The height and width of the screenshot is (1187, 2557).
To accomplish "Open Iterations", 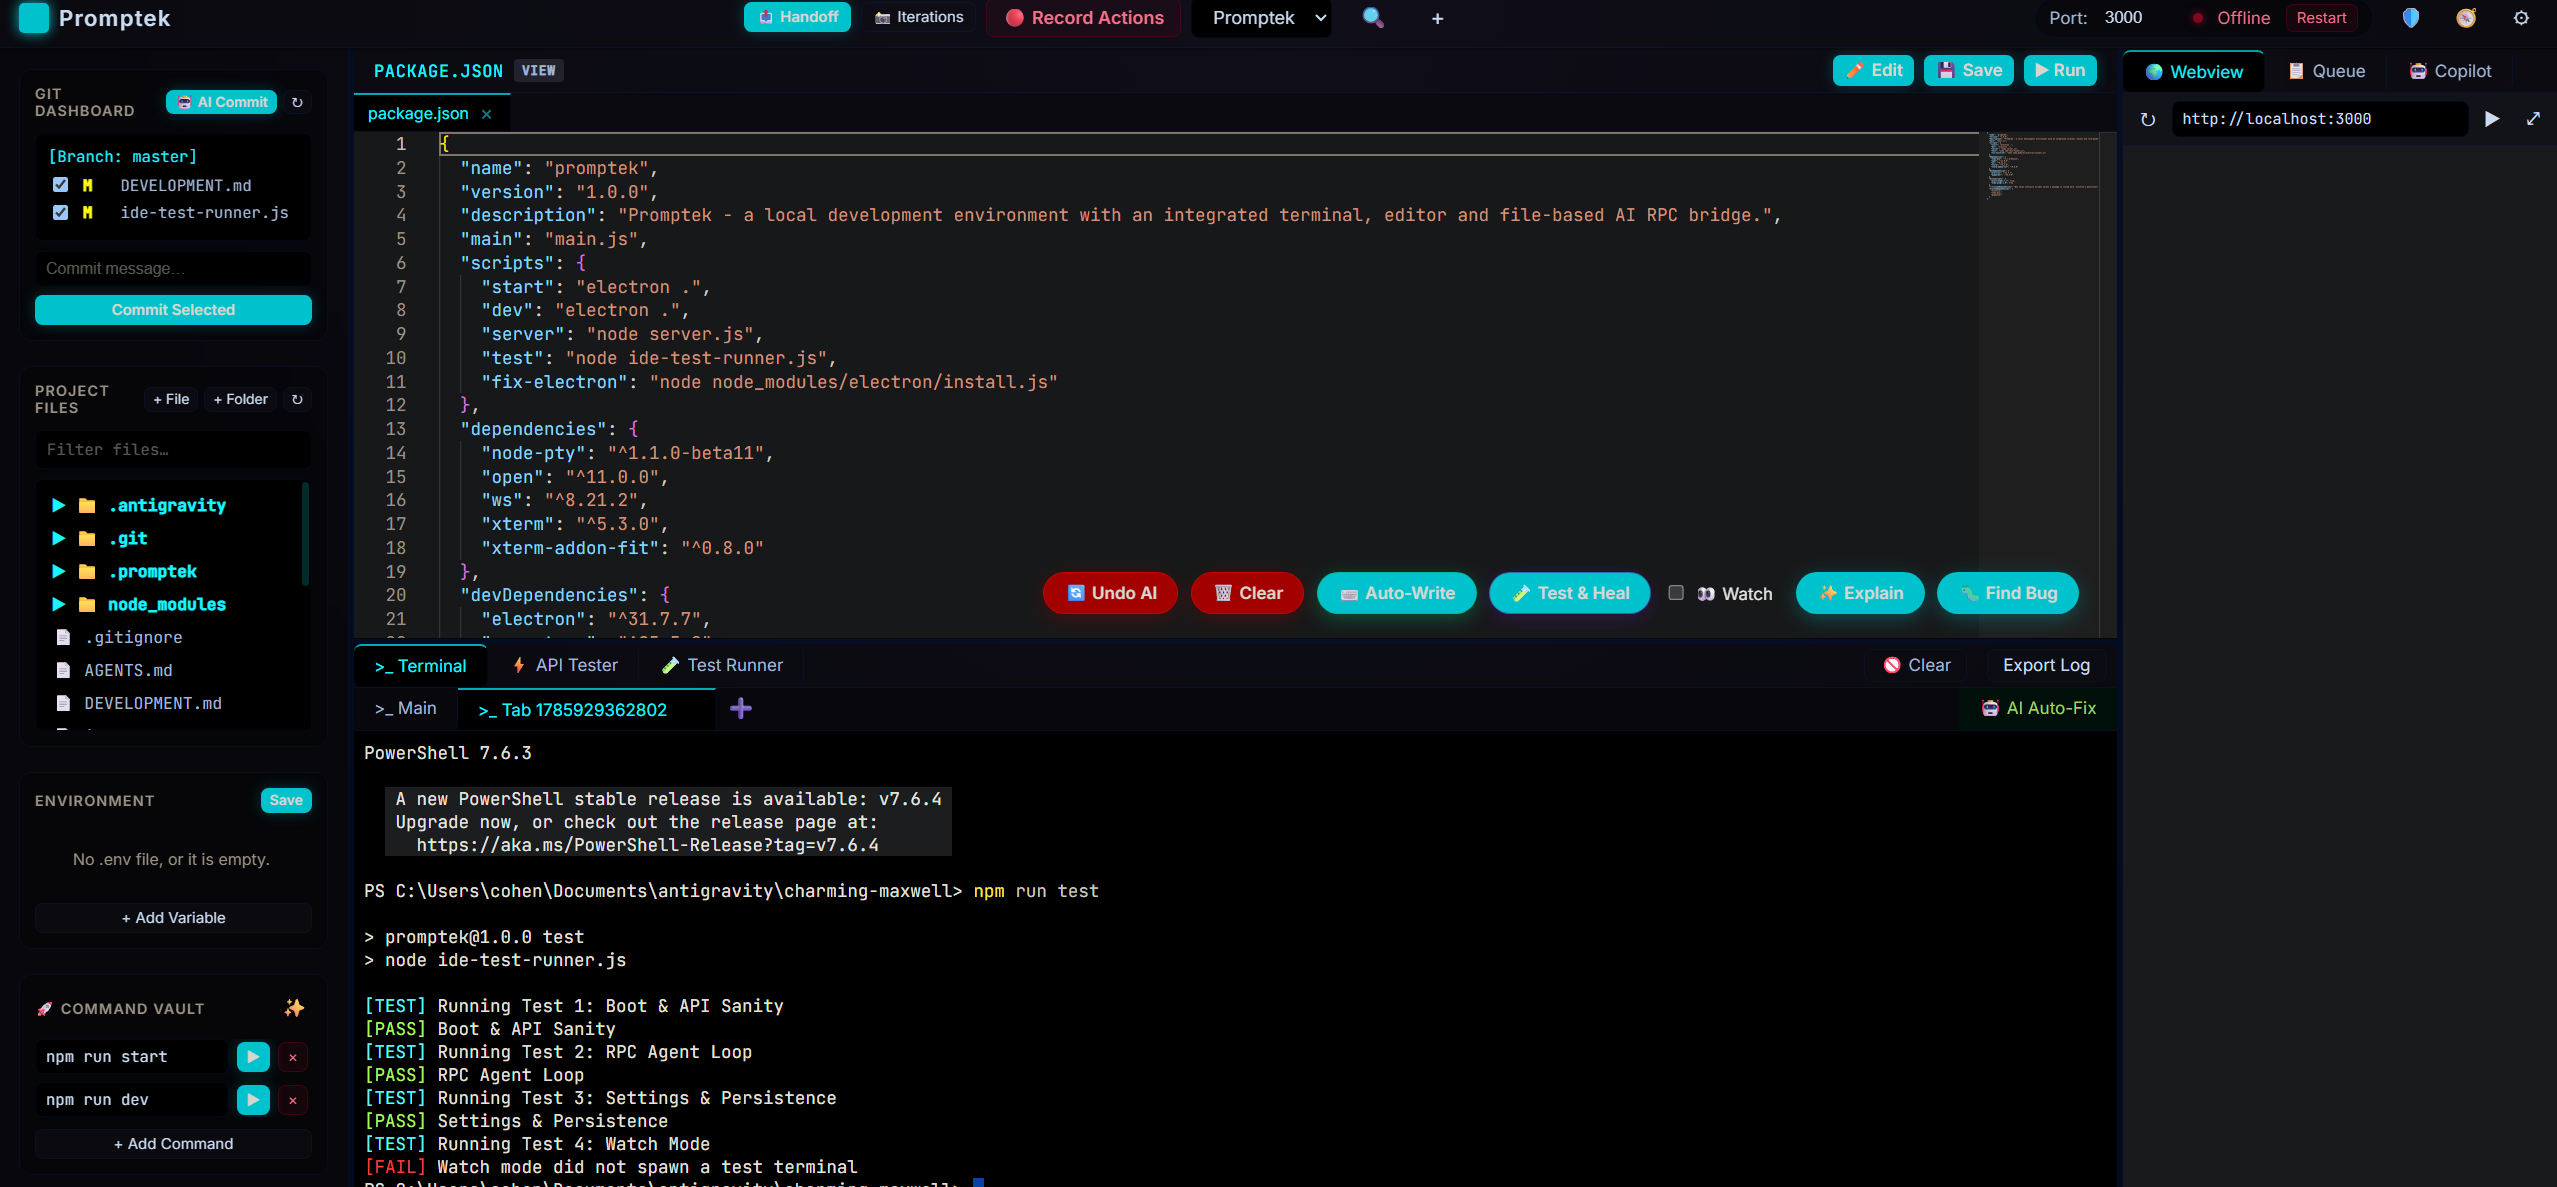I will click(919, 17).
